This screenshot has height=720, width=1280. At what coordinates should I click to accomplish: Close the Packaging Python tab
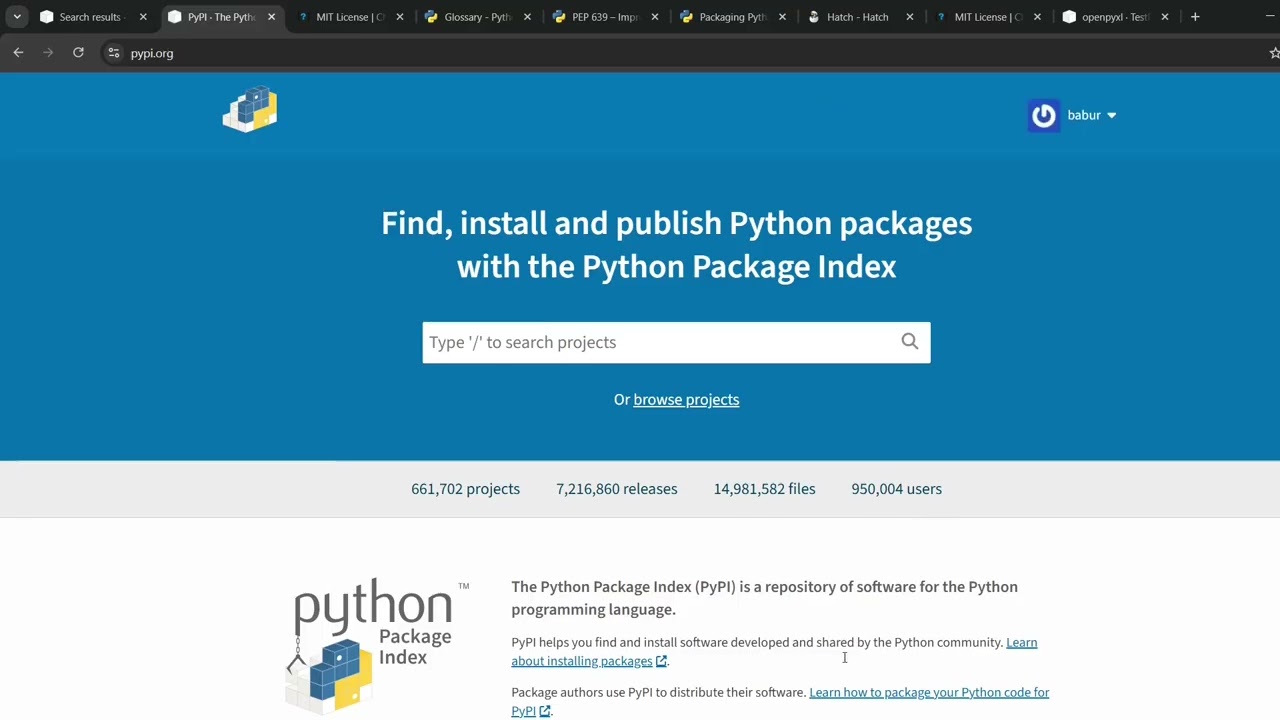pyautogui.click(x=782, y=17)
